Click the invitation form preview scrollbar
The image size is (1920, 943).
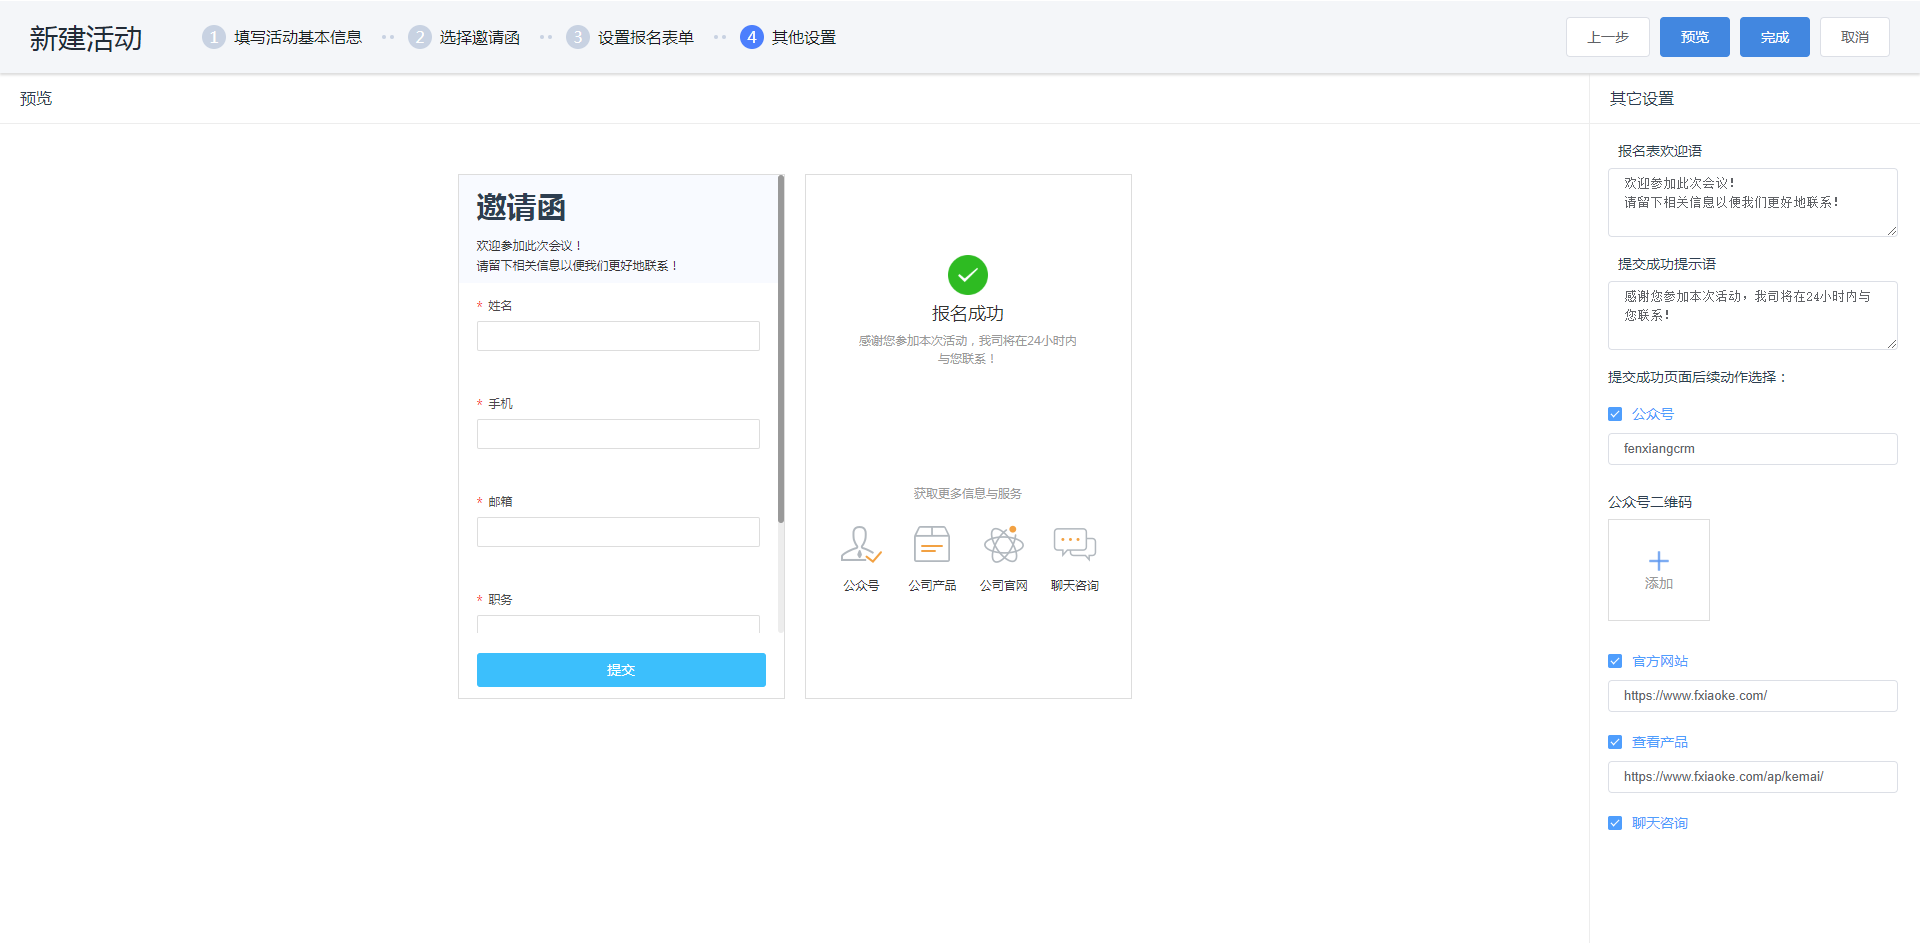(781, 350)
